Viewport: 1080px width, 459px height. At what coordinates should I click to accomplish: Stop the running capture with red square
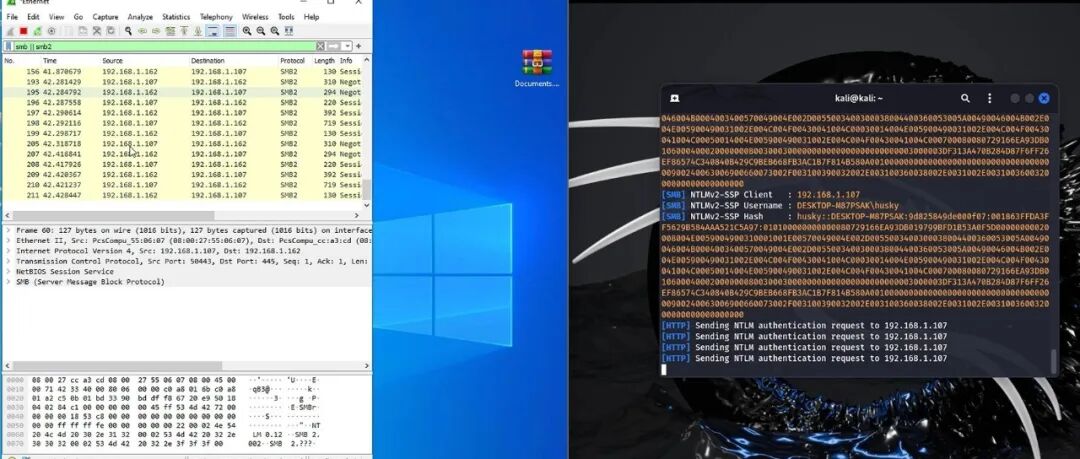(23, 31)
